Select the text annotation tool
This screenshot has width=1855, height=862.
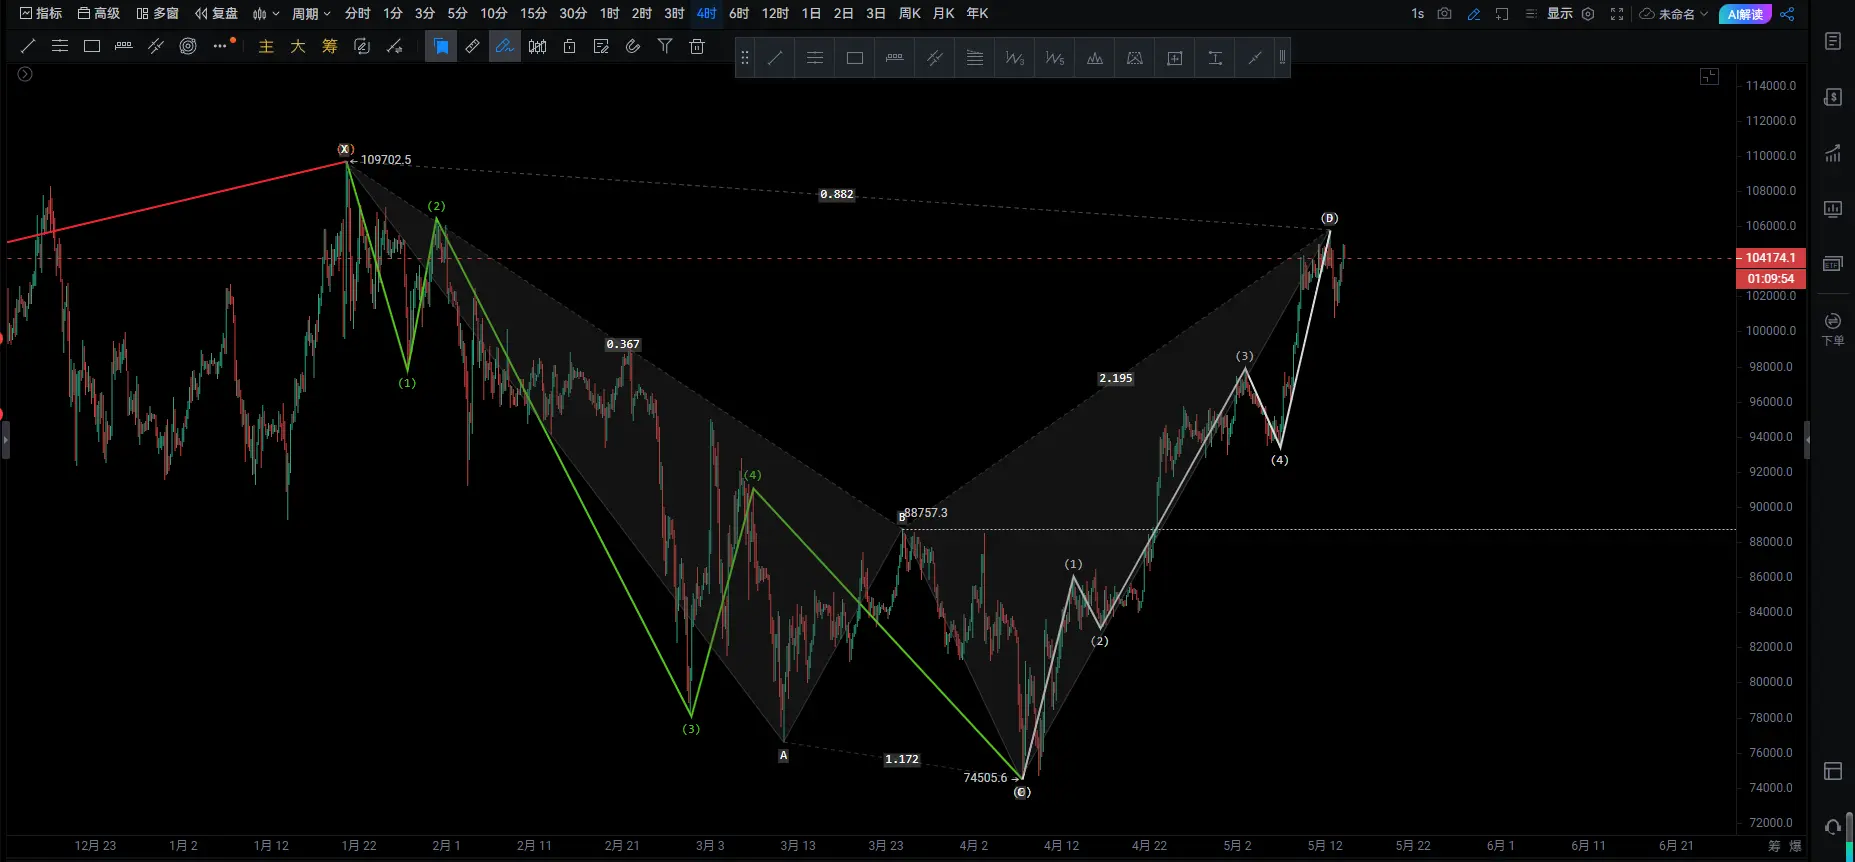coord(1215,58)
